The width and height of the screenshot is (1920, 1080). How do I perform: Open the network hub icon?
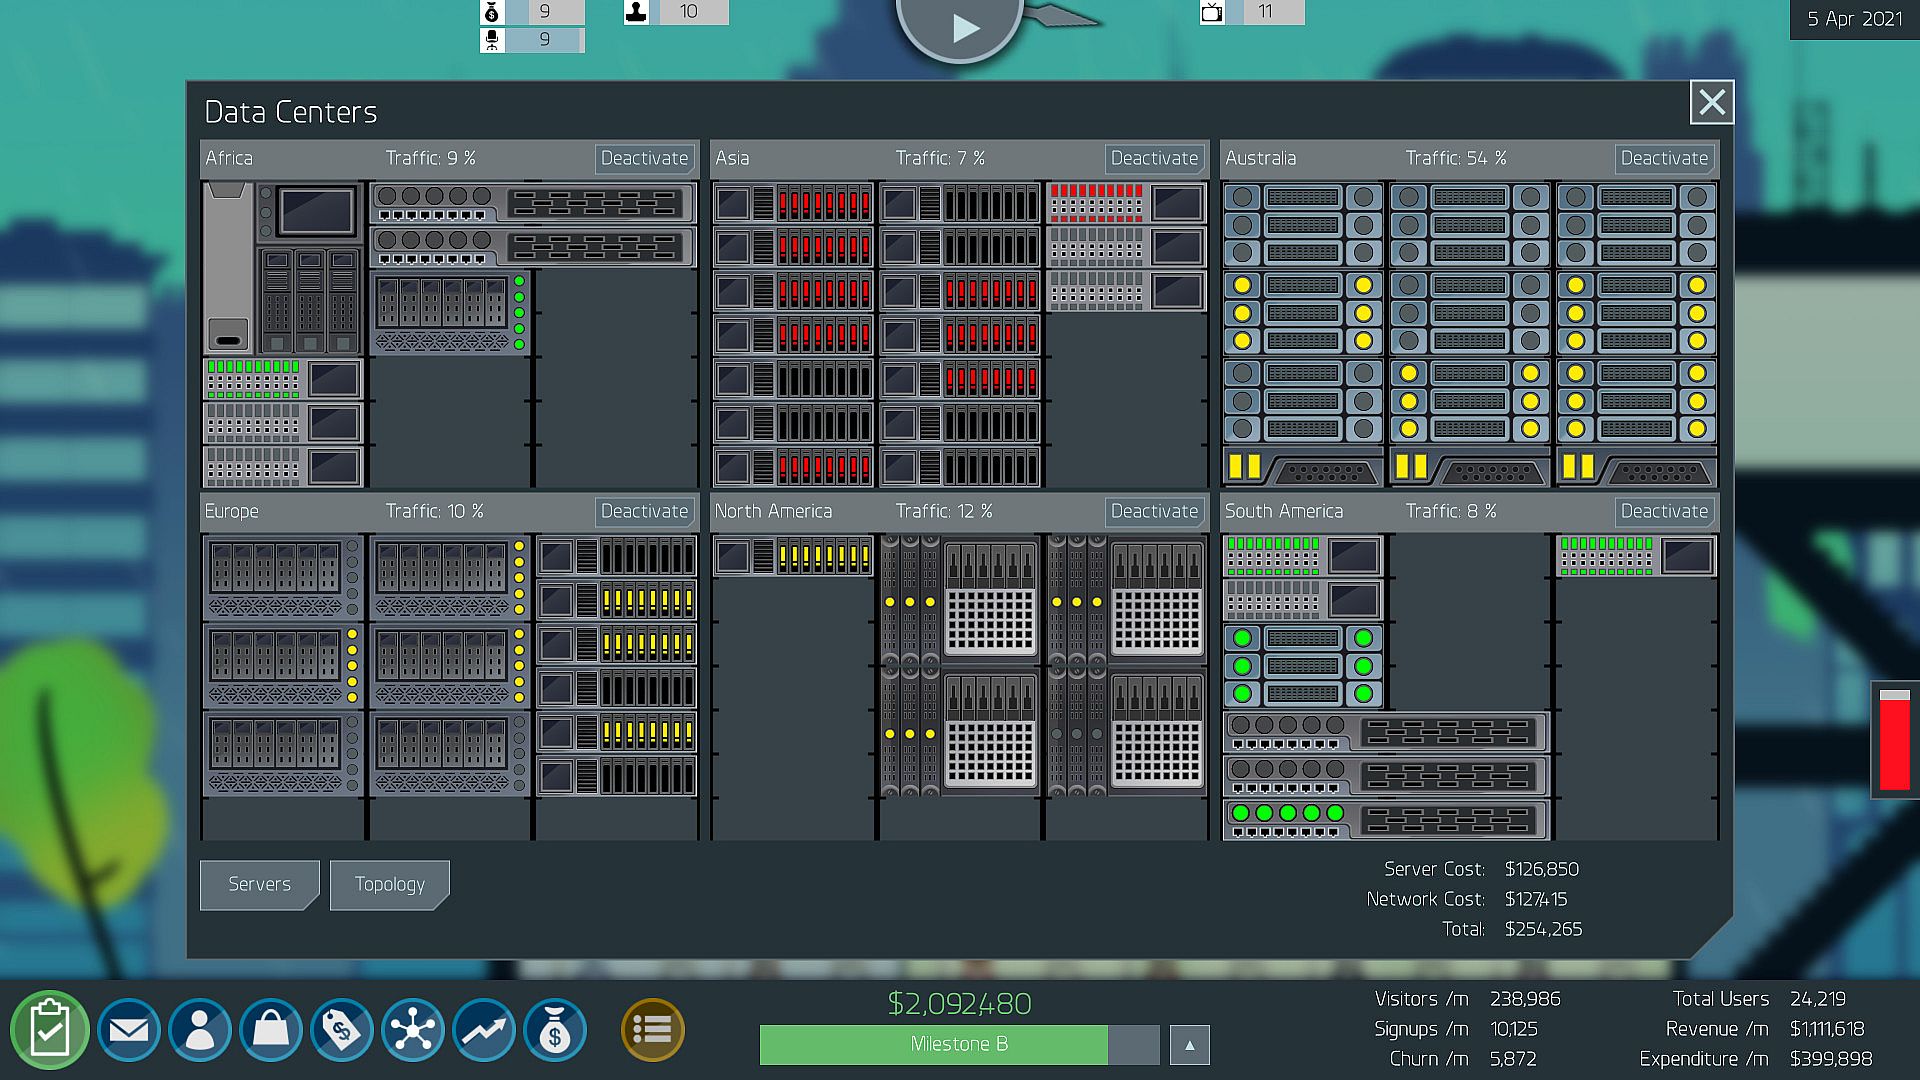pos(413,1030)
